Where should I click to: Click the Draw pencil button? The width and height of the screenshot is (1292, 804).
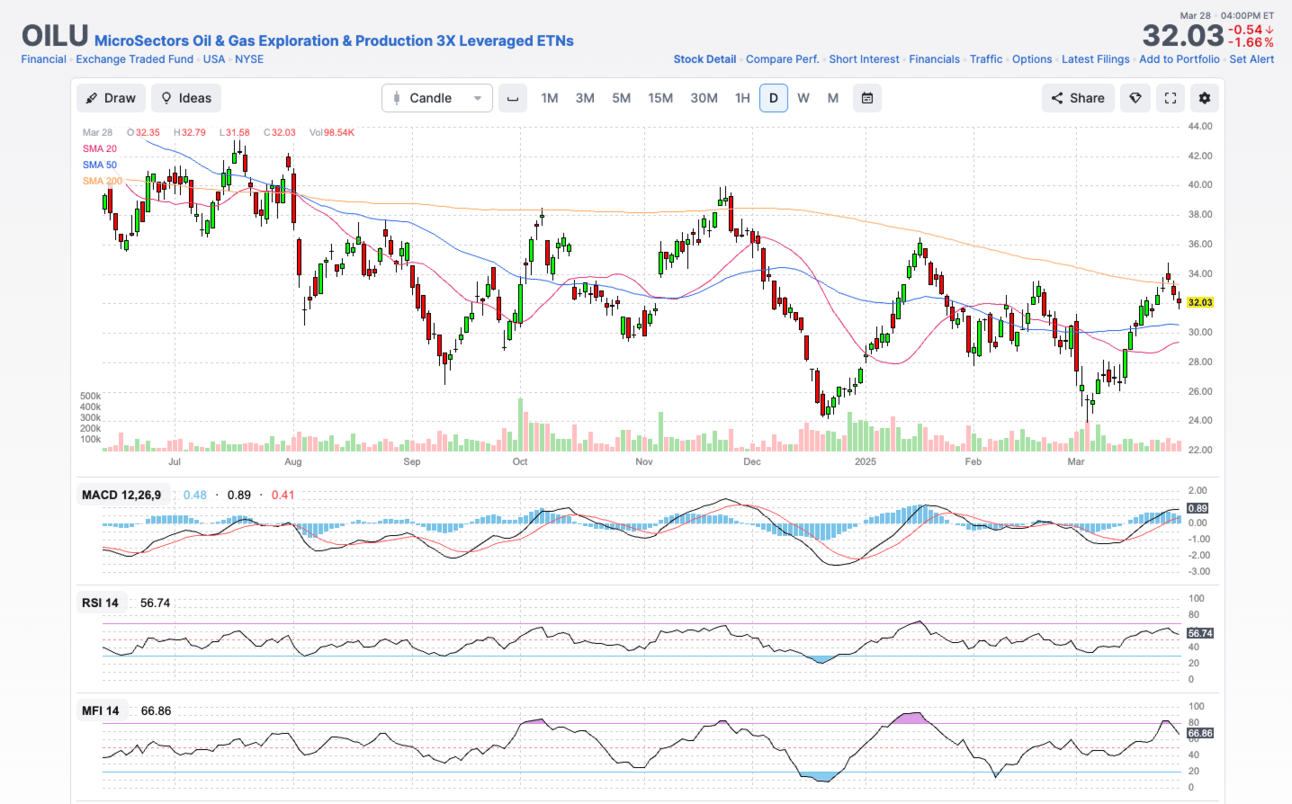pos(110,98)
